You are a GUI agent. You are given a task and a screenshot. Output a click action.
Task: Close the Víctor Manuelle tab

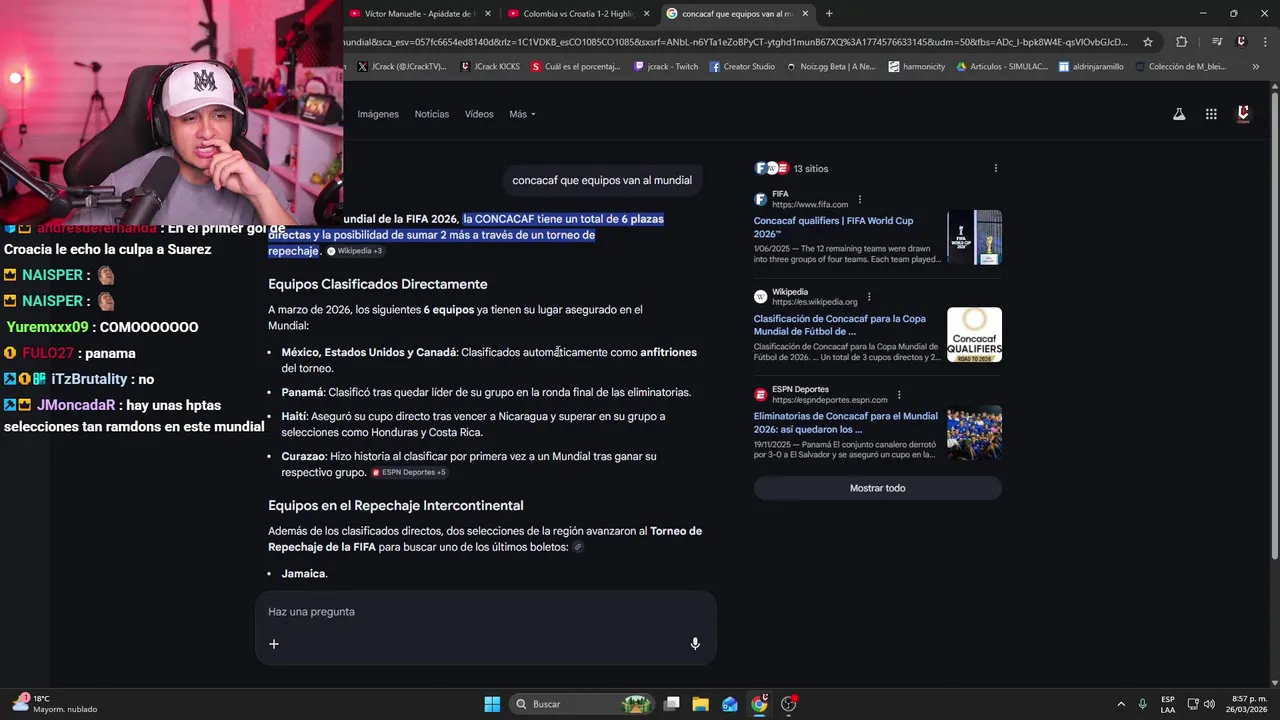click(488, 14)
